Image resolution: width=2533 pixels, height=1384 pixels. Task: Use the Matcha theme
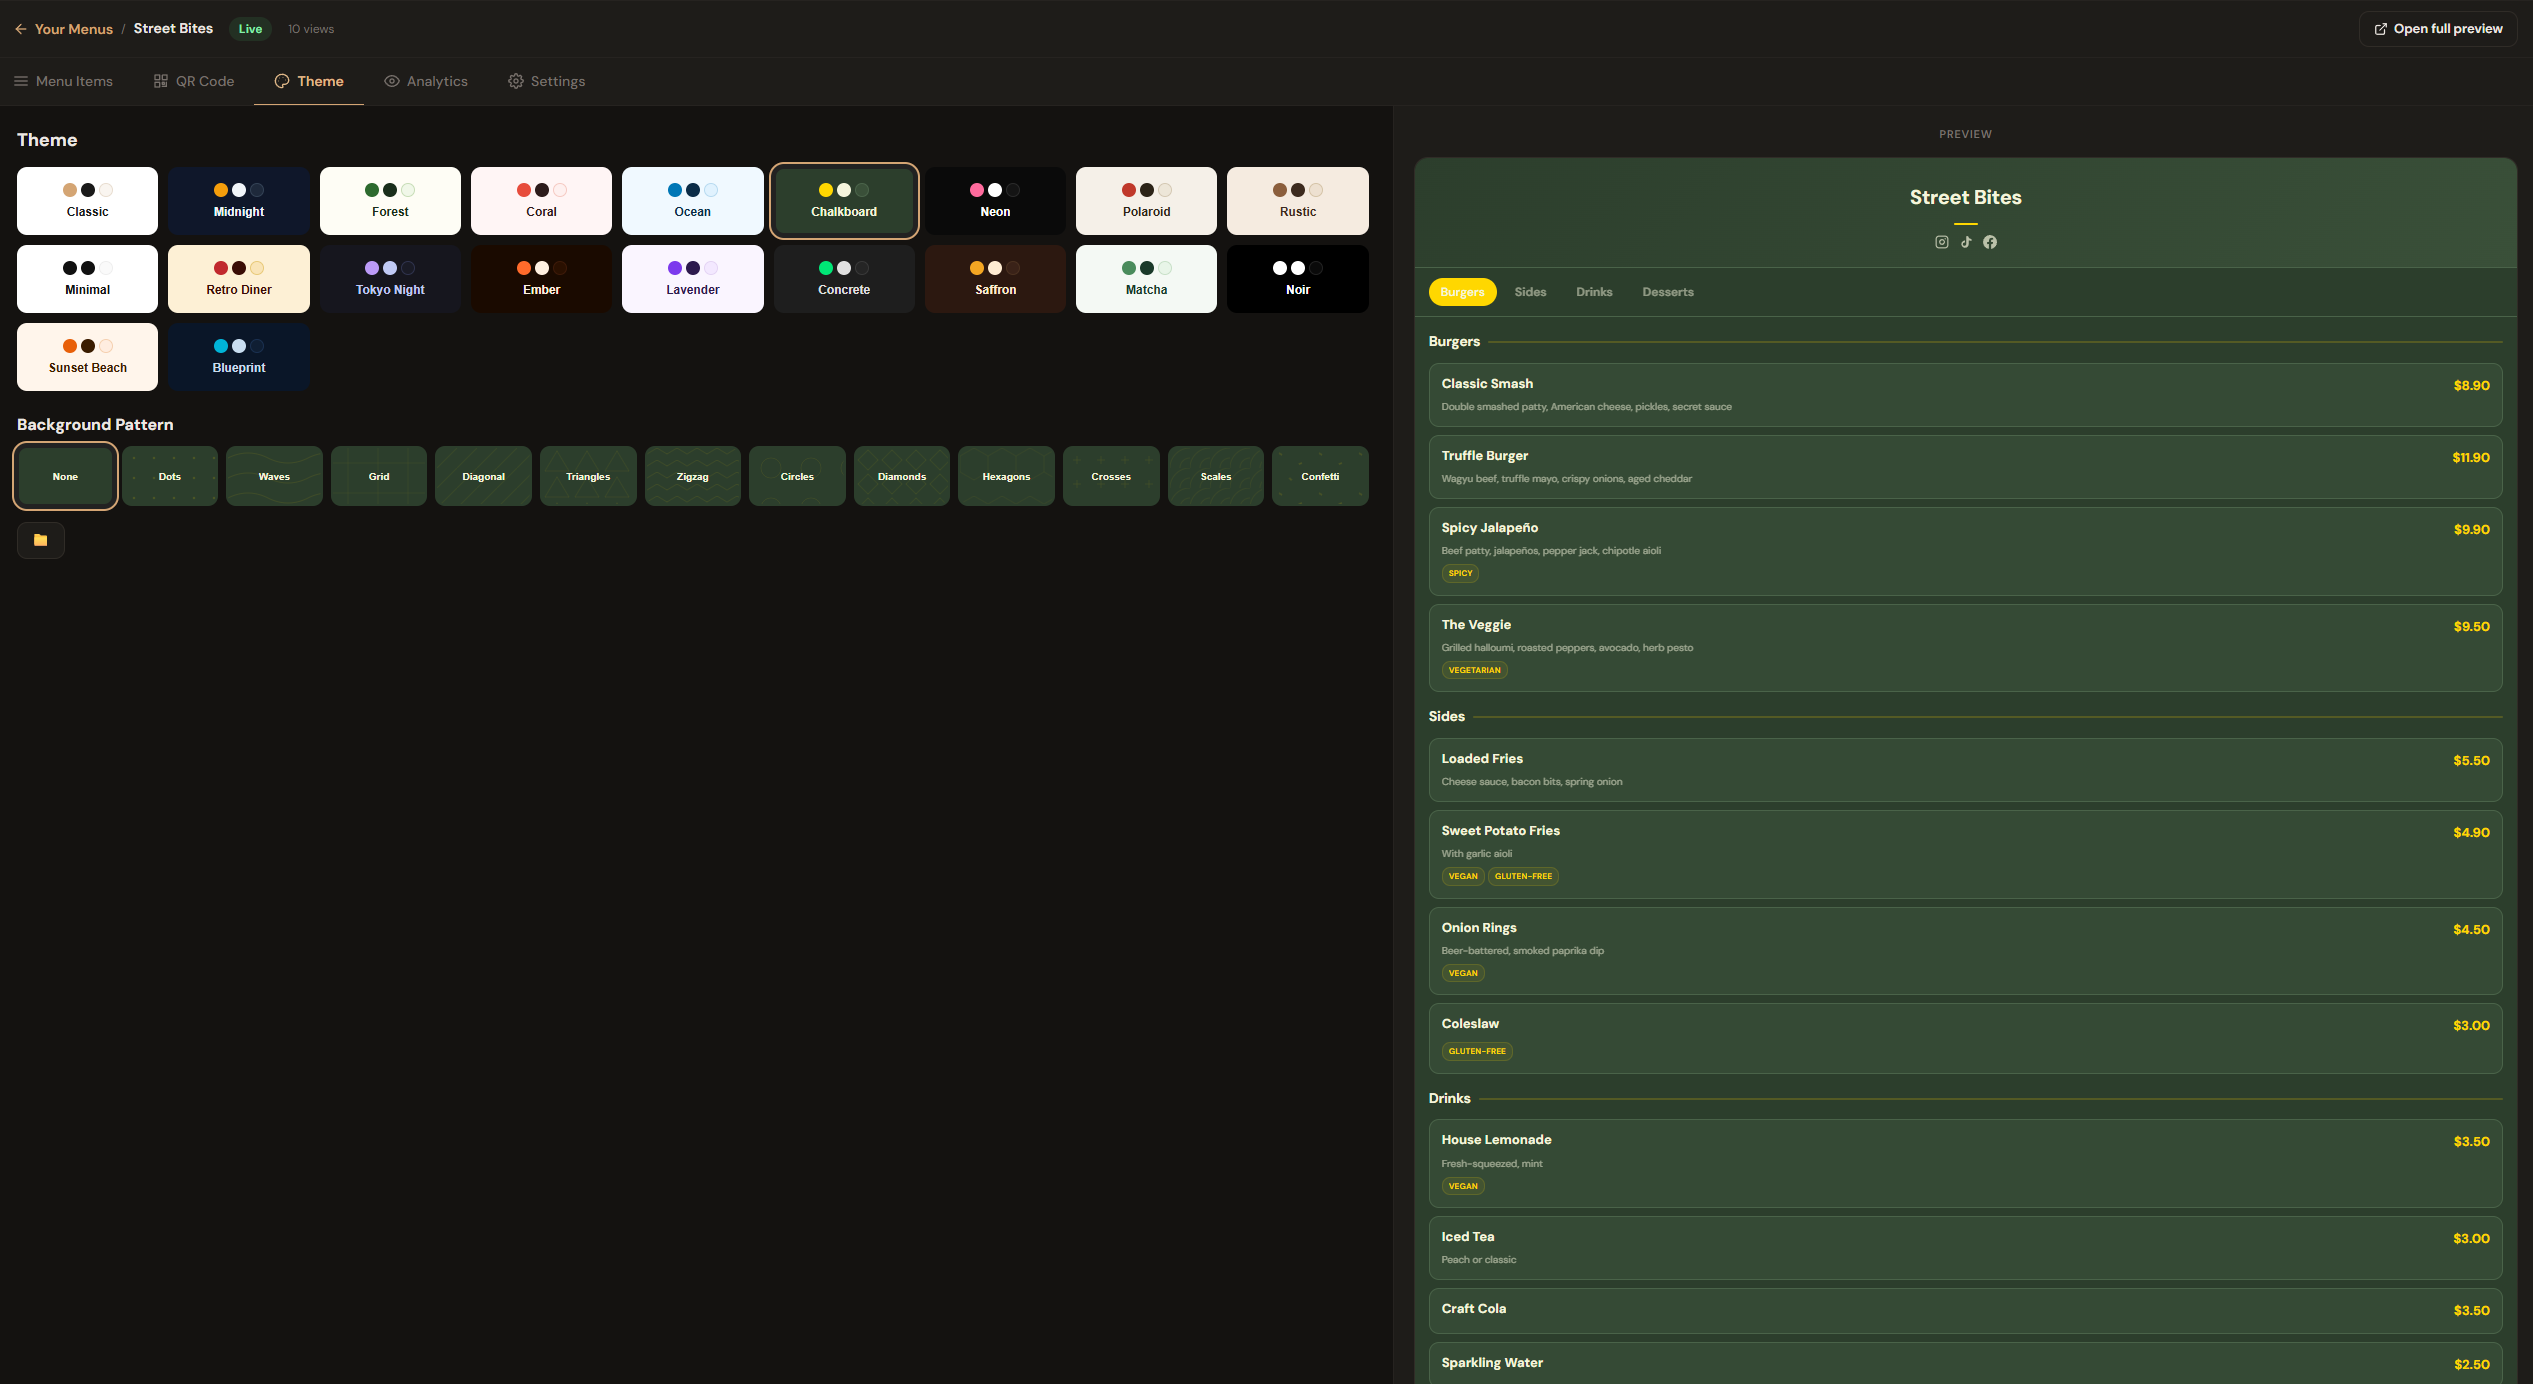click(x=1146, y=279)
